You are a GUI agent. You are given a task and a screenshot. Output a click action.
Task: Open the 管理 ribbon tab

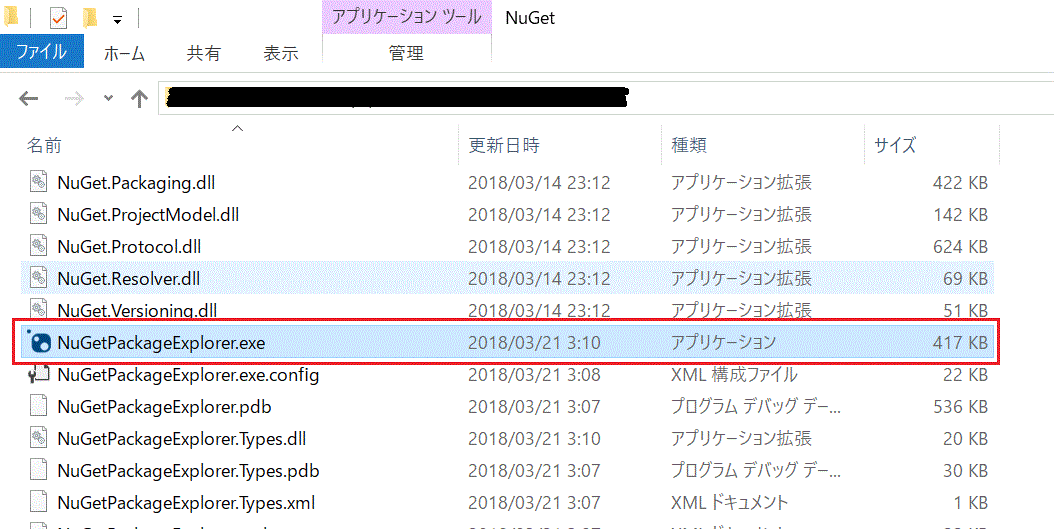click(x=406, y=53)
